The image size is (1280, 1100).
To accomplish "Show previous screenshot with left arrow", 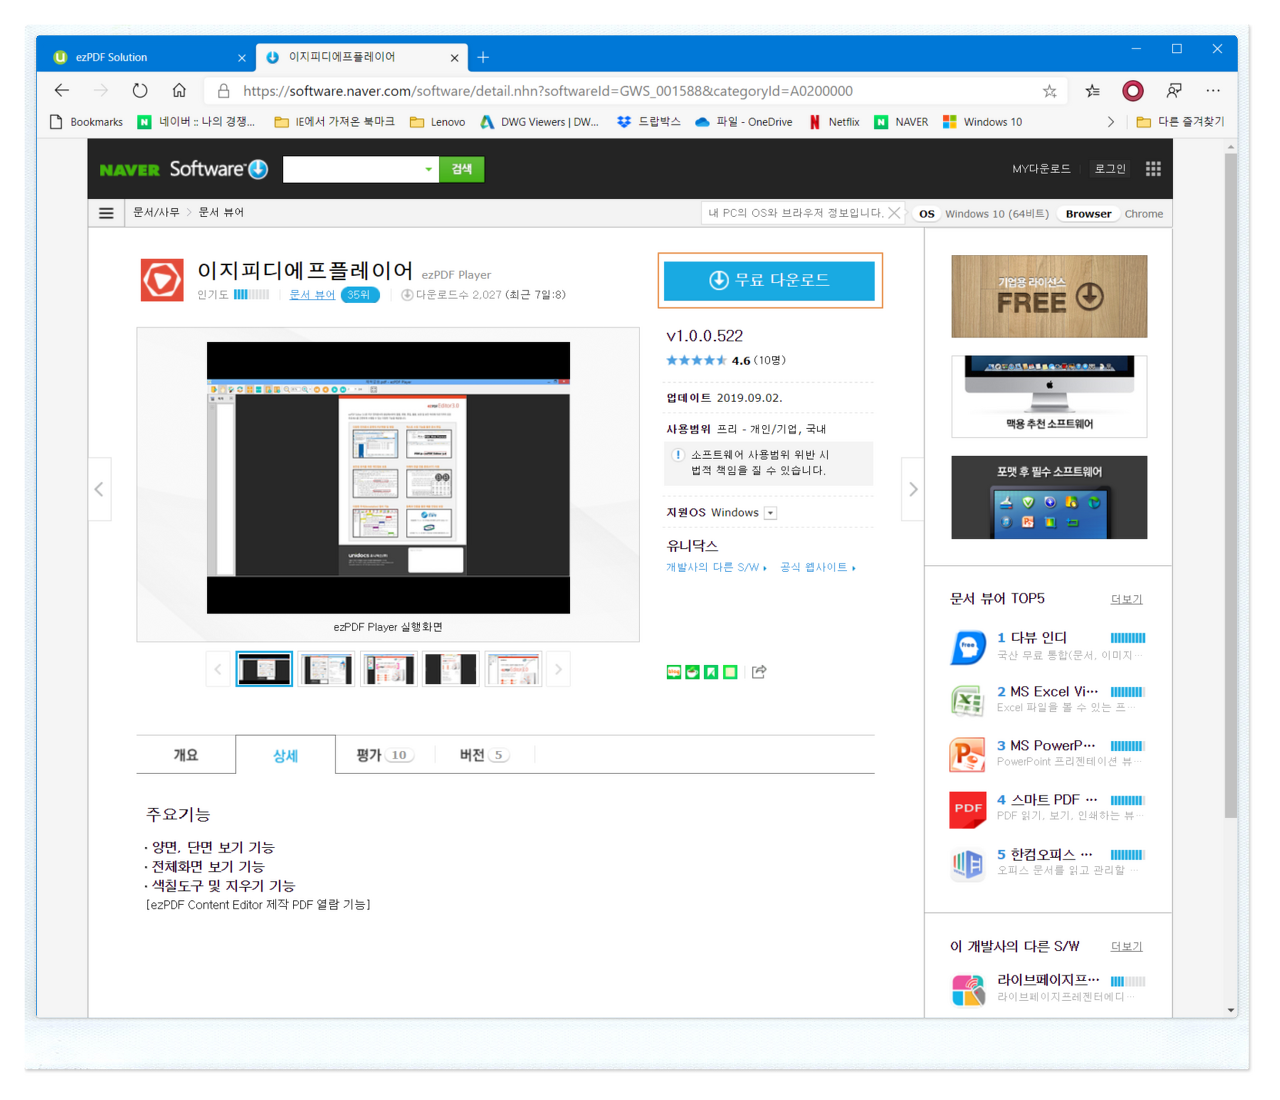I will tap(99, 489).
